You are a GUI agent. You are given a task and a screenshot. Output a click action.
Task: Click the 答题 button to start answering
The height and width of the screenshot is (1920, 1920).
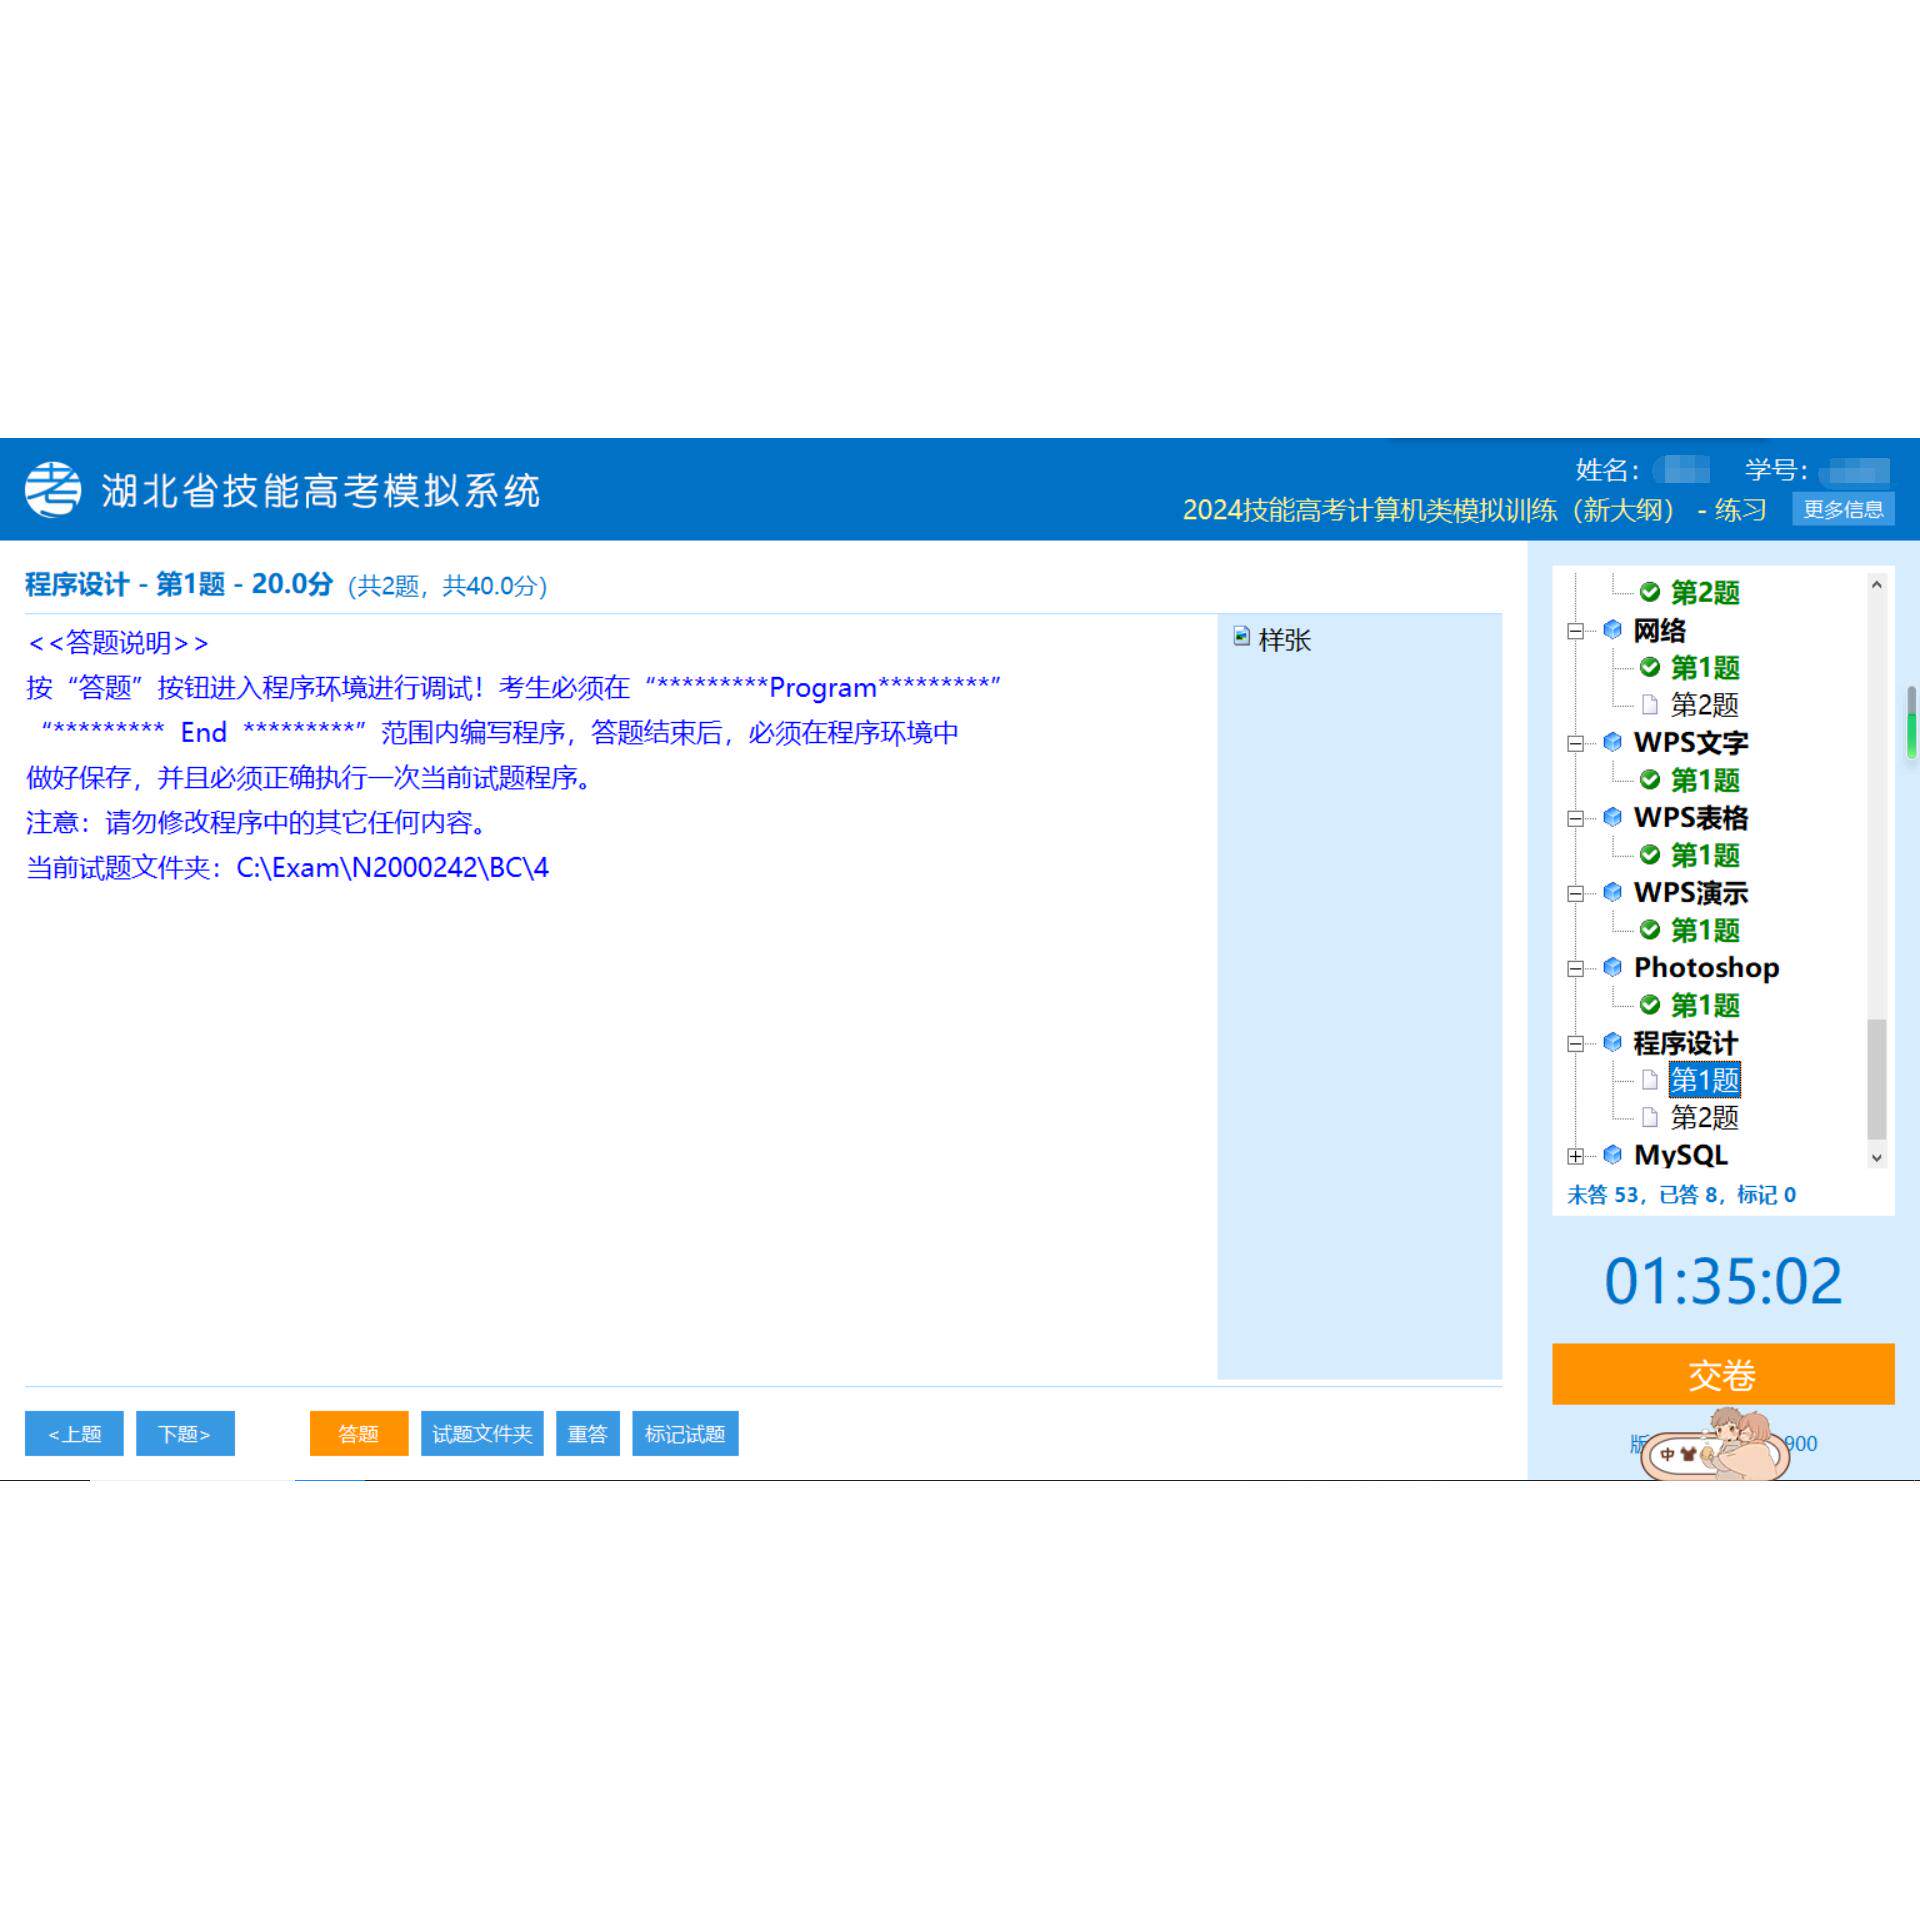[x=358, y=1433]
